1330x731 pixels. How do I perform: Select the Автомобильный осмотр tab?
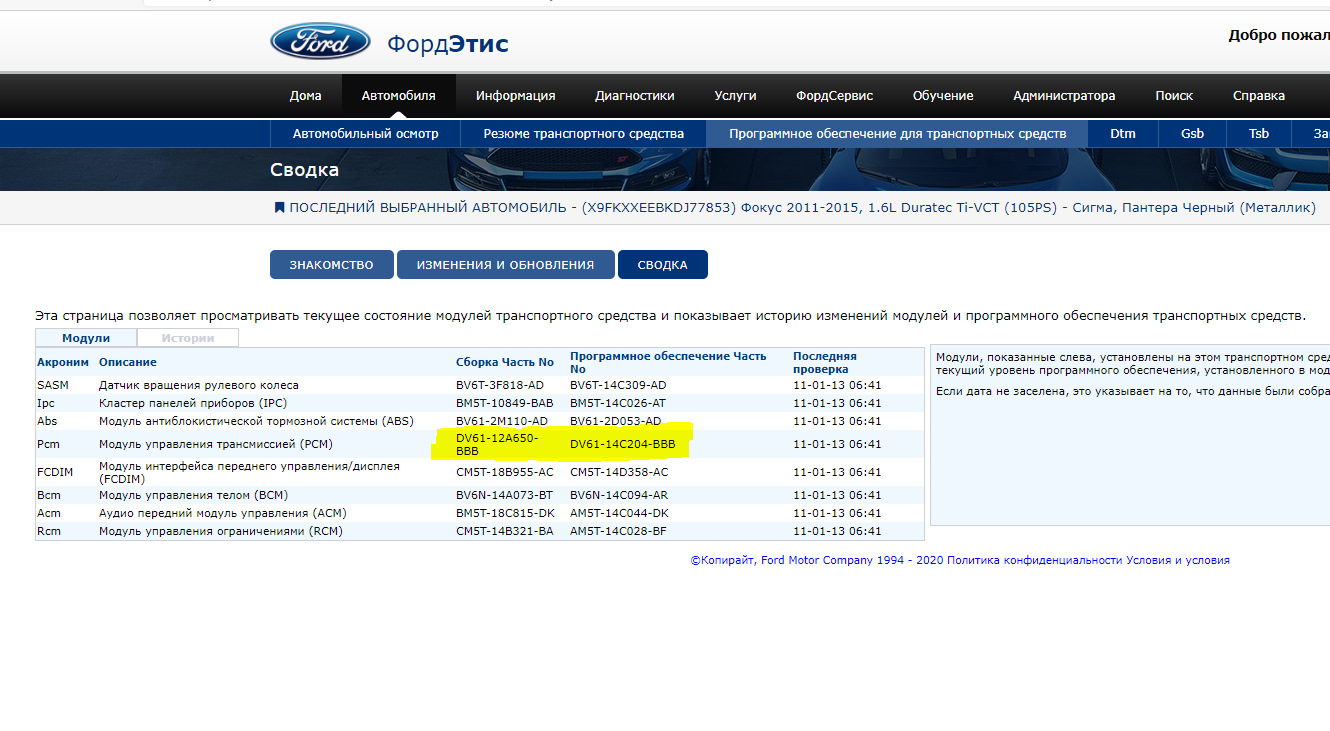[365, 132]
